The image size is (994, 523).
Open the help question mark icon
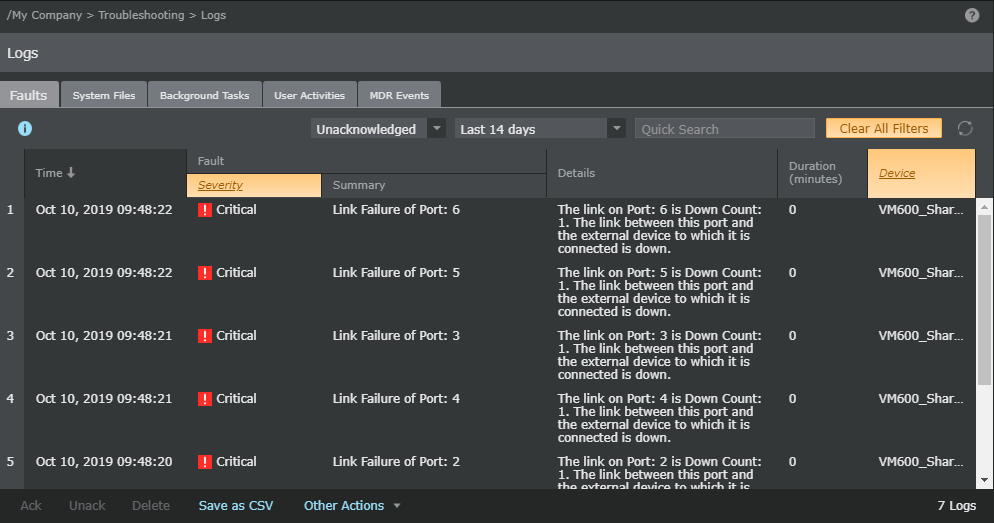[x=972, y=15]
